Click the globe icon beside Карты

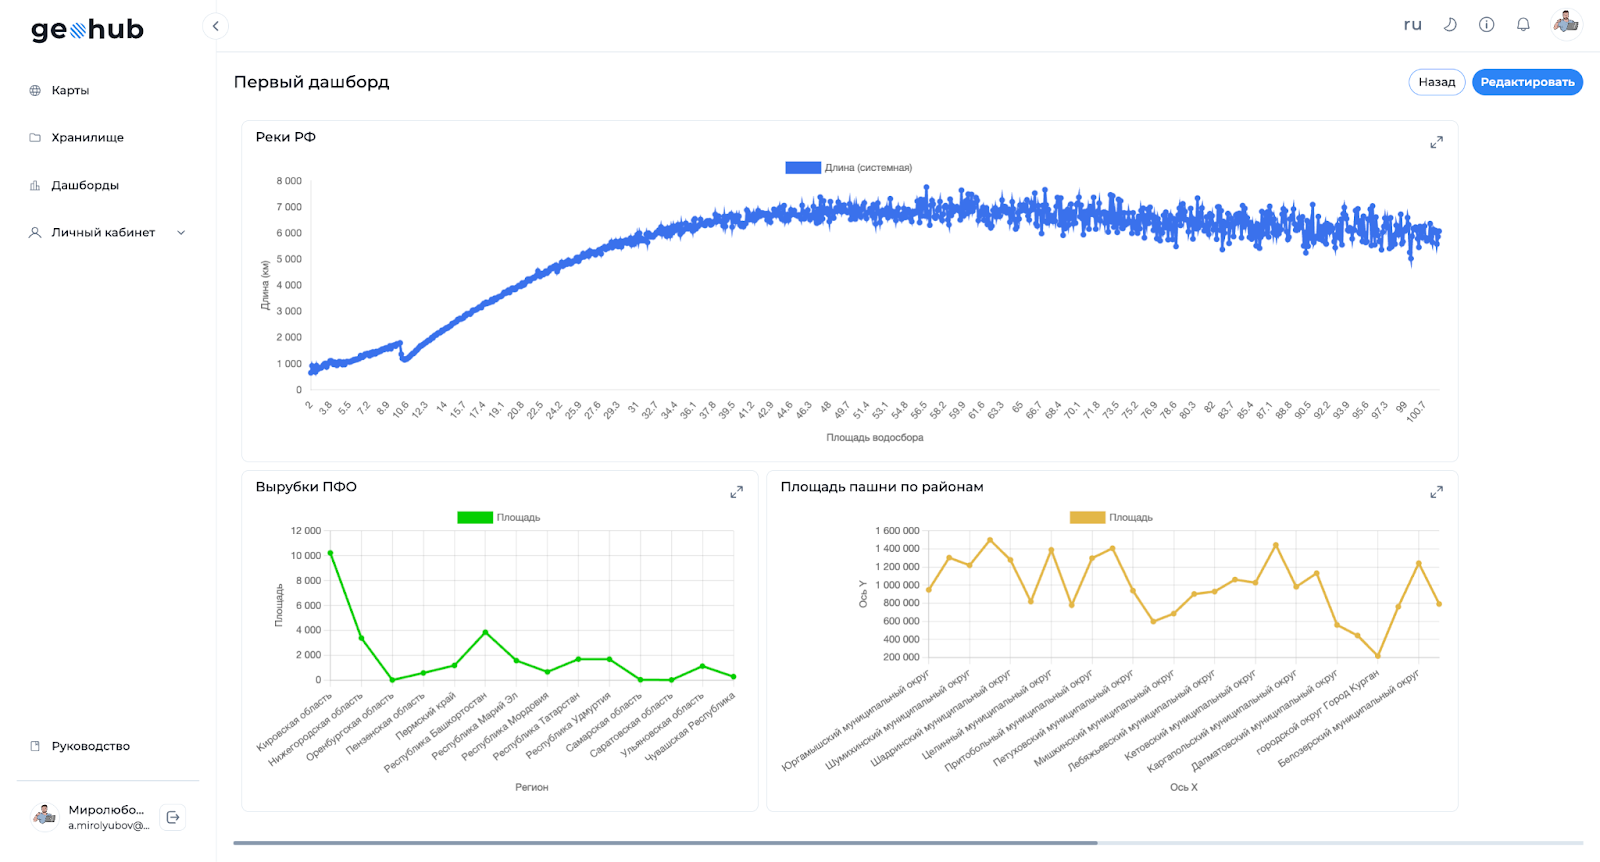tap(35, 90)
